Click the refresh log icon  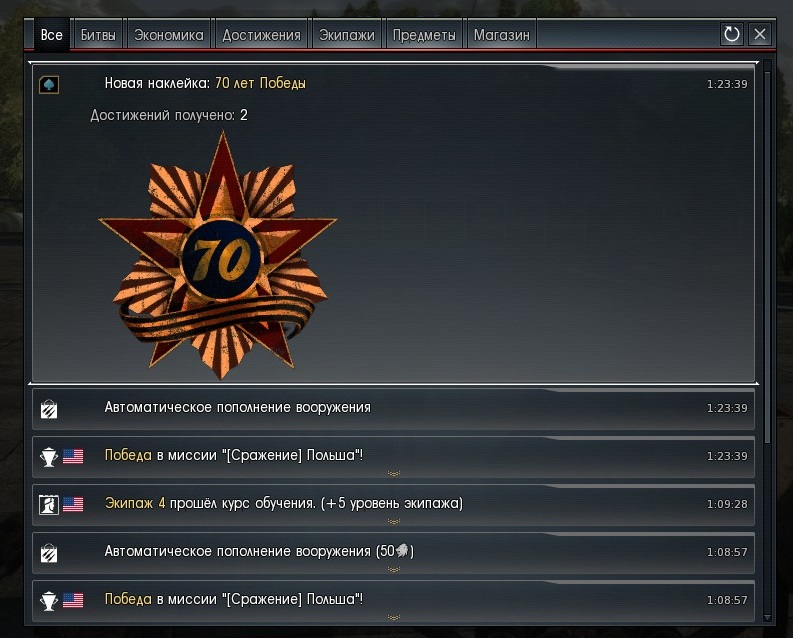tap(731, 34)
